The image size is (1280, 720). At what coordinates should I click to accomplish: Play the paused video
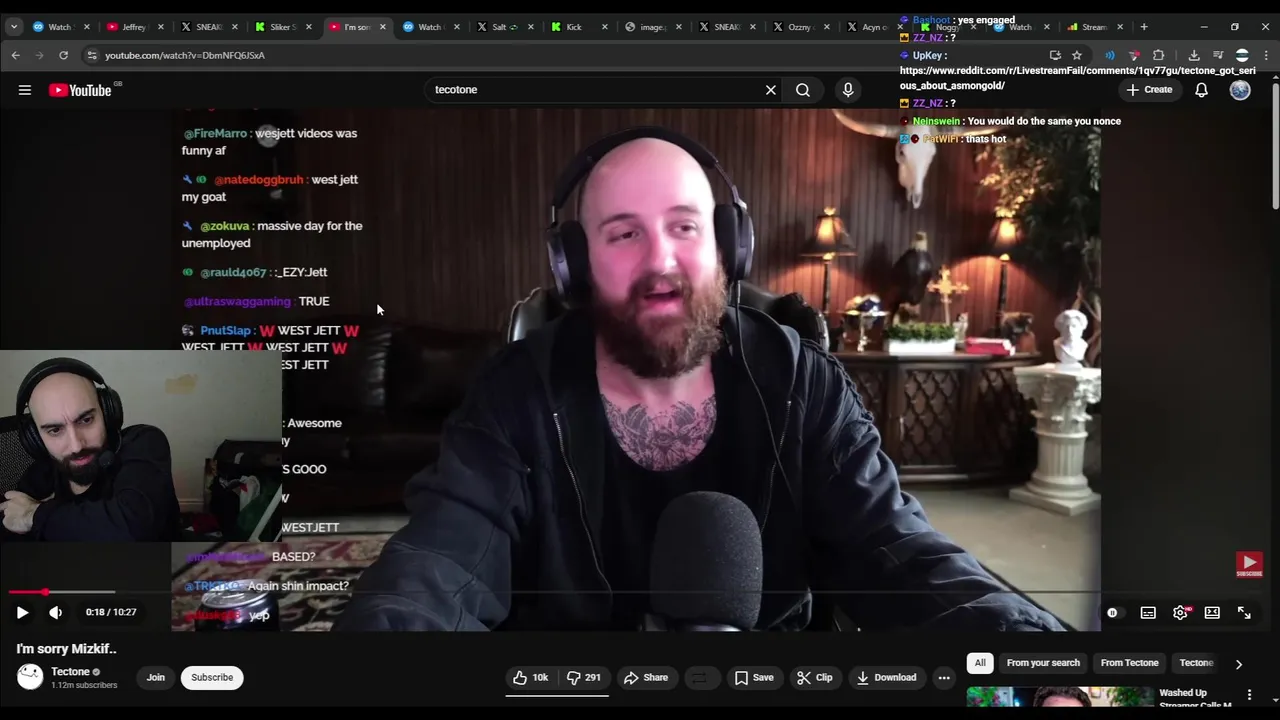coord(22,612)
